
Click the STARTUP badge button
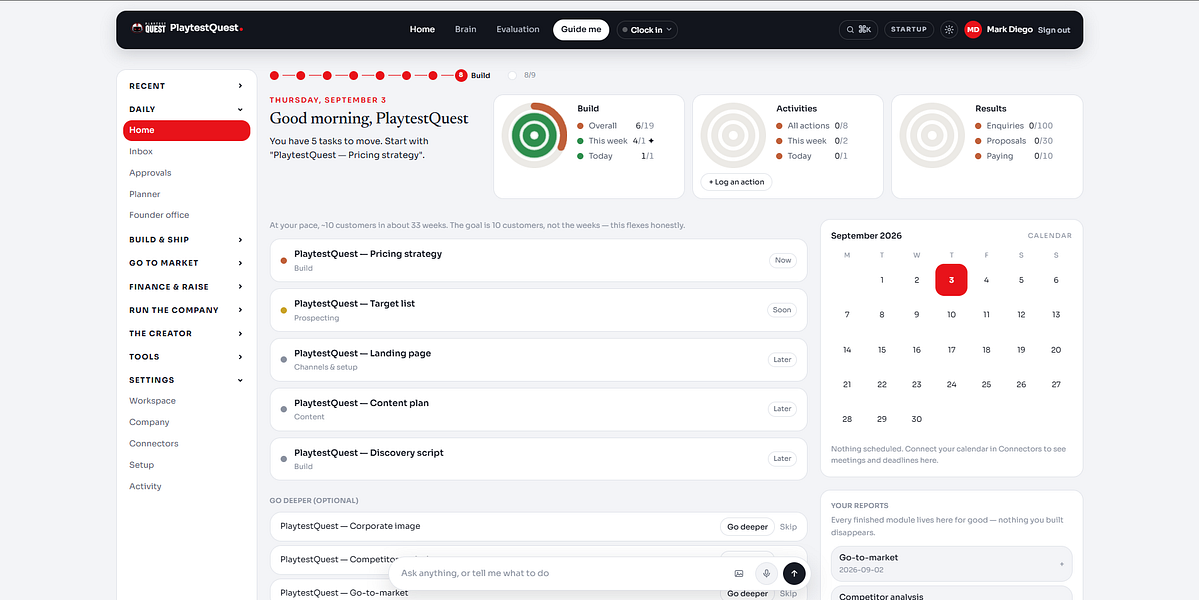[x=909, y=30]
